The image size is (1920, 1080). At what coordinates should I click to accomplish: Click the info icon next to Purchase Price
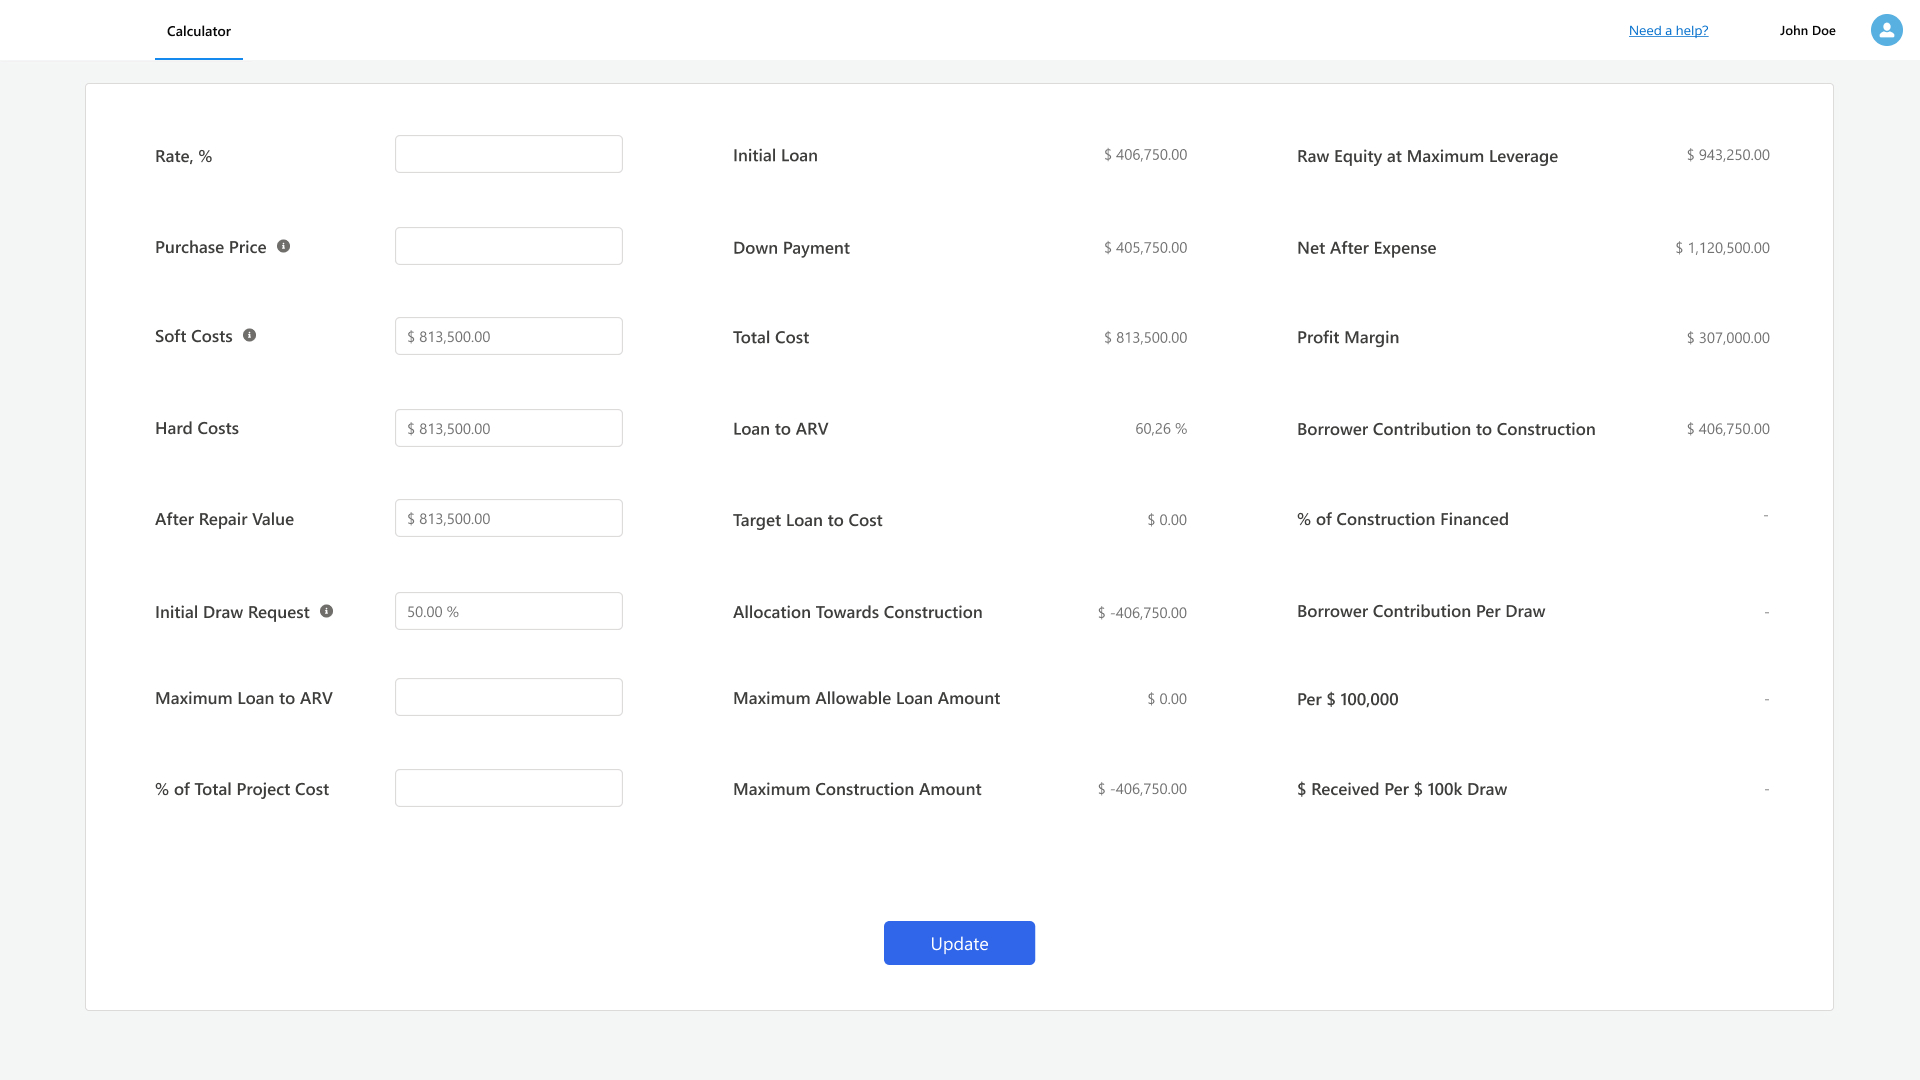tap(284, 246)
